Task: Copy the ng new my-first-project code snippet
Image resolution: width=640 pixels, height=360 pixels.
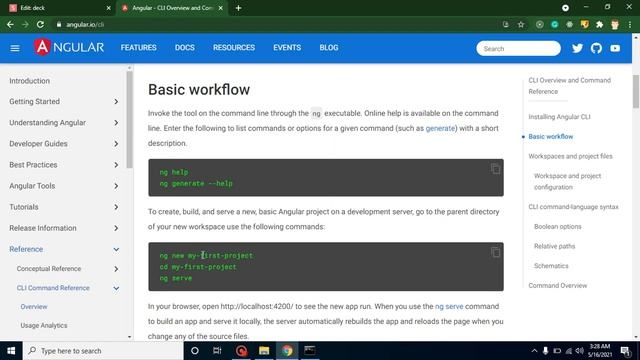Action: 495,252
